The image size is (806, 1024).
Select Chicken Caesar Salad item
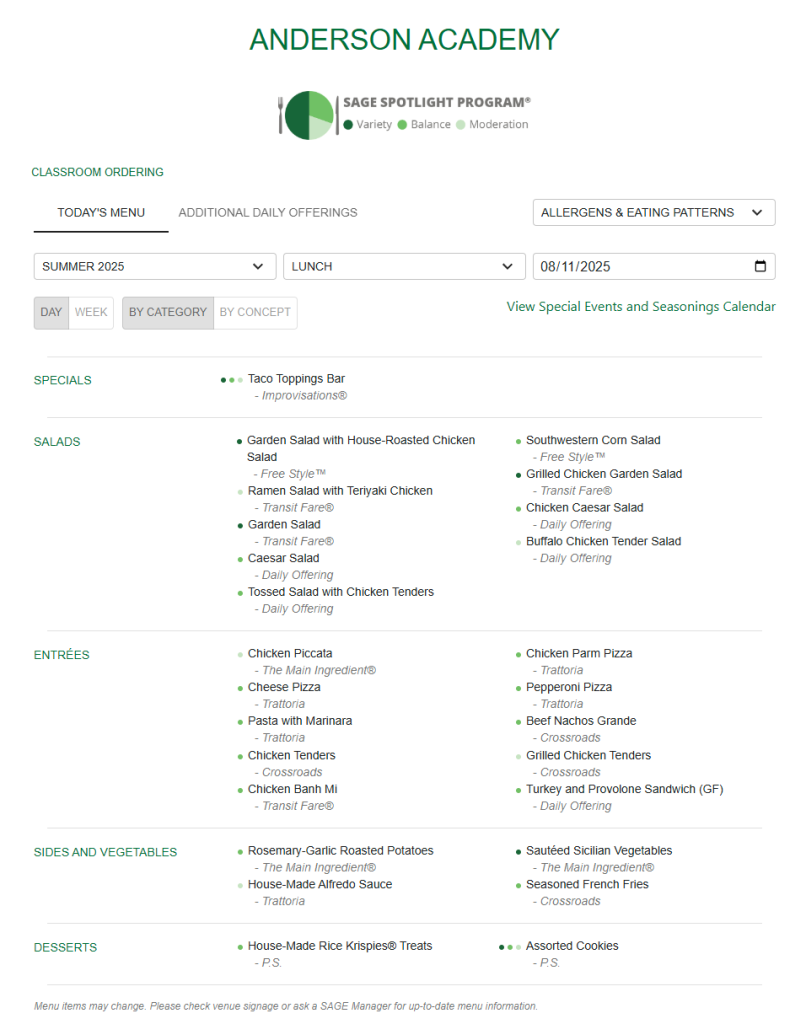(x=585, y=507)
